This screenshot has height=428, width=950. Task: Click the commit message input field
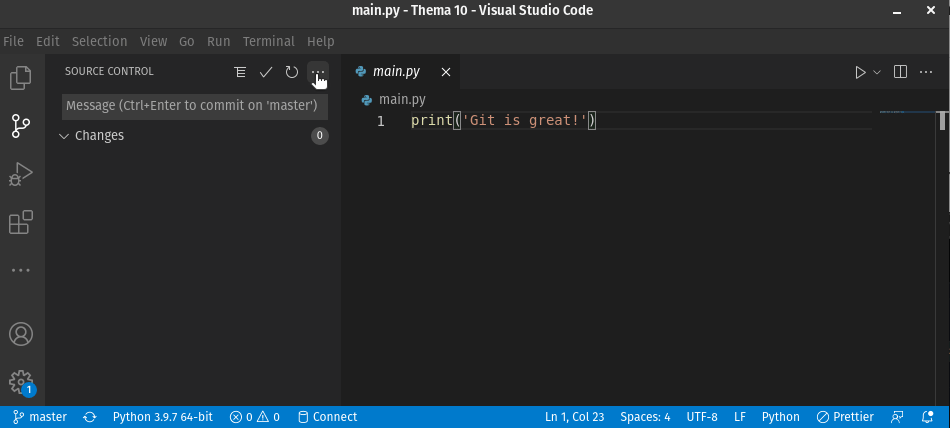(194, 106)
